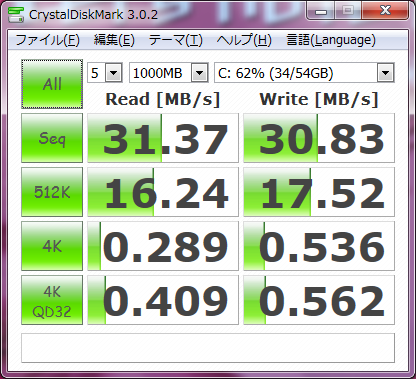
Task: Start the 512K benchmark test
Action: click(52, 192)
